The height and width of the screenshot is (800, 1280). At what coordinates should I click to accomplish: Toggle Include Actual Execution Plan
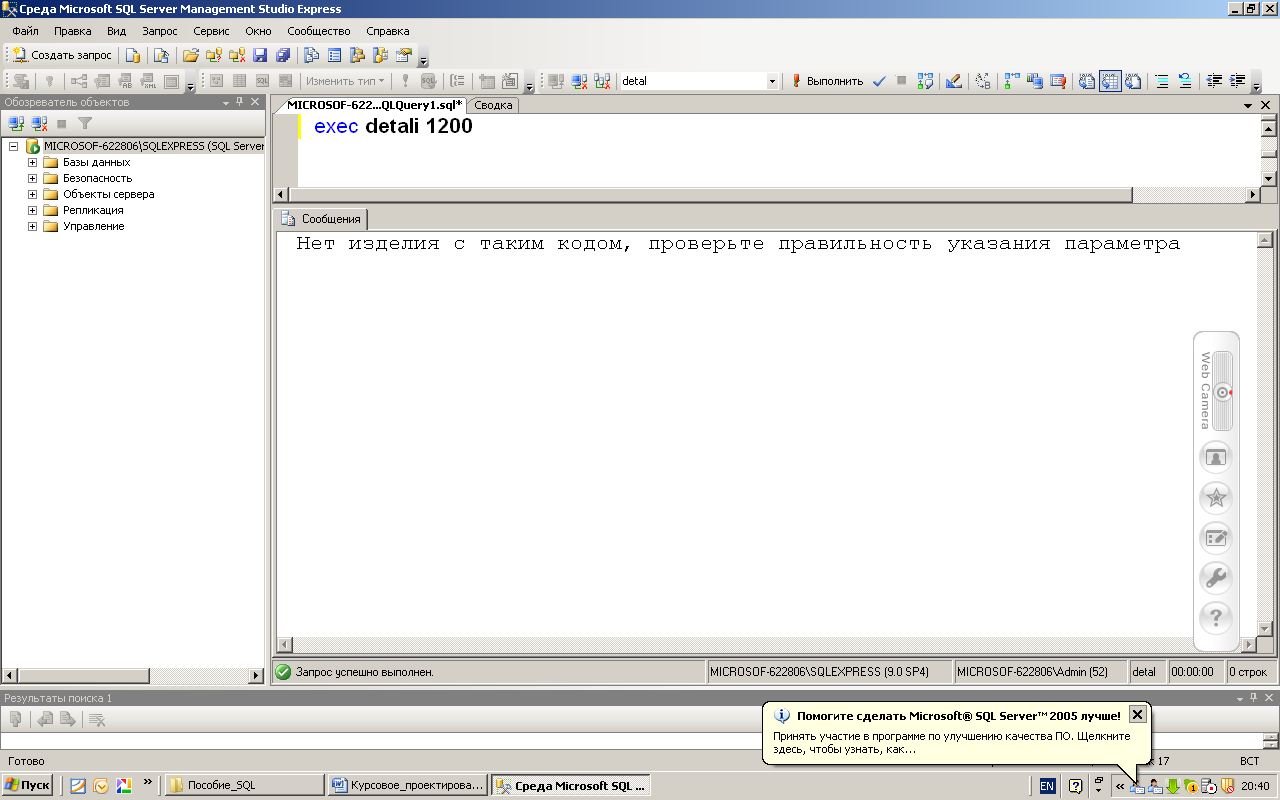pos(1011,81)
